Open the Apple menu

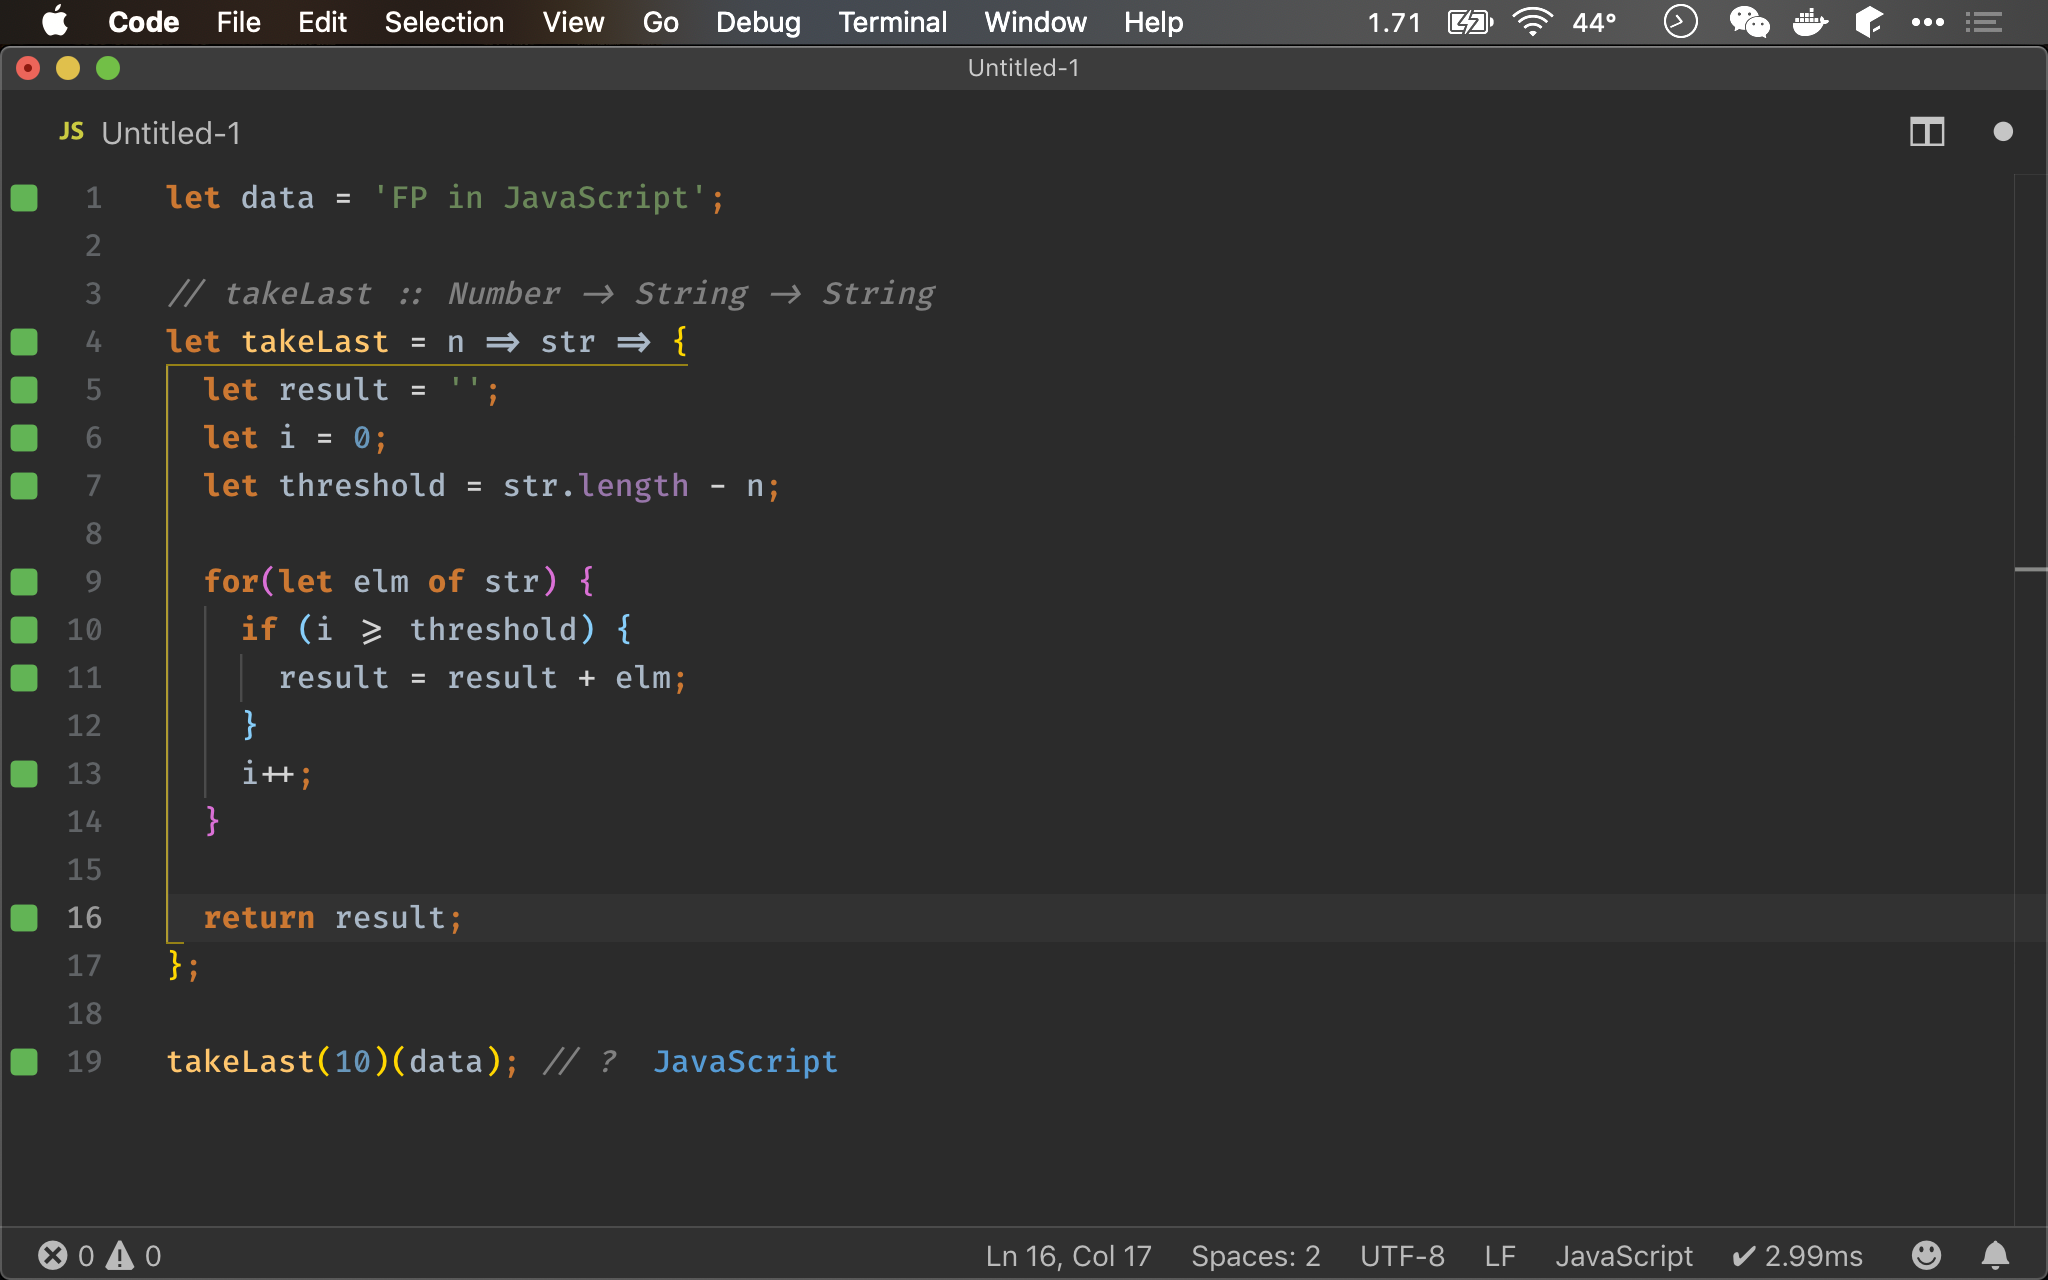pyautogui.click(x=55, y=22)
